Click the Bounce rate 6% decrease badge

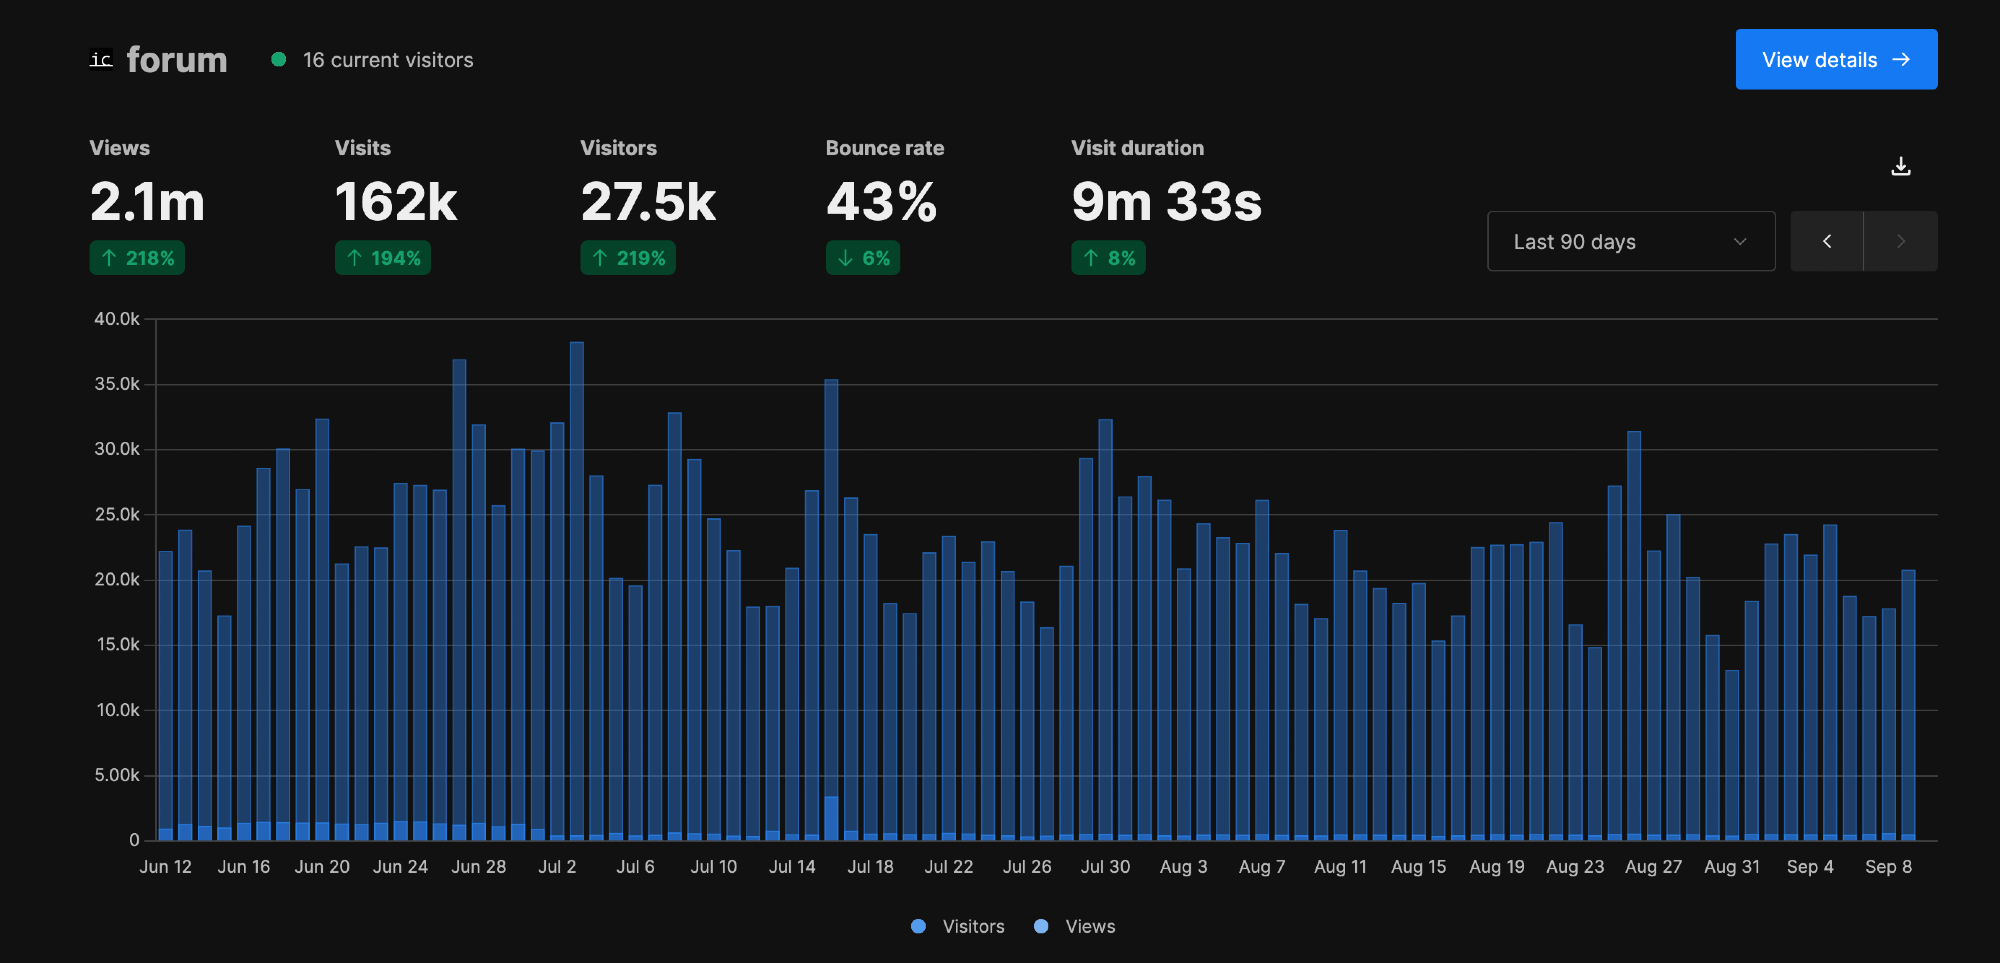(x=862, y=258)
